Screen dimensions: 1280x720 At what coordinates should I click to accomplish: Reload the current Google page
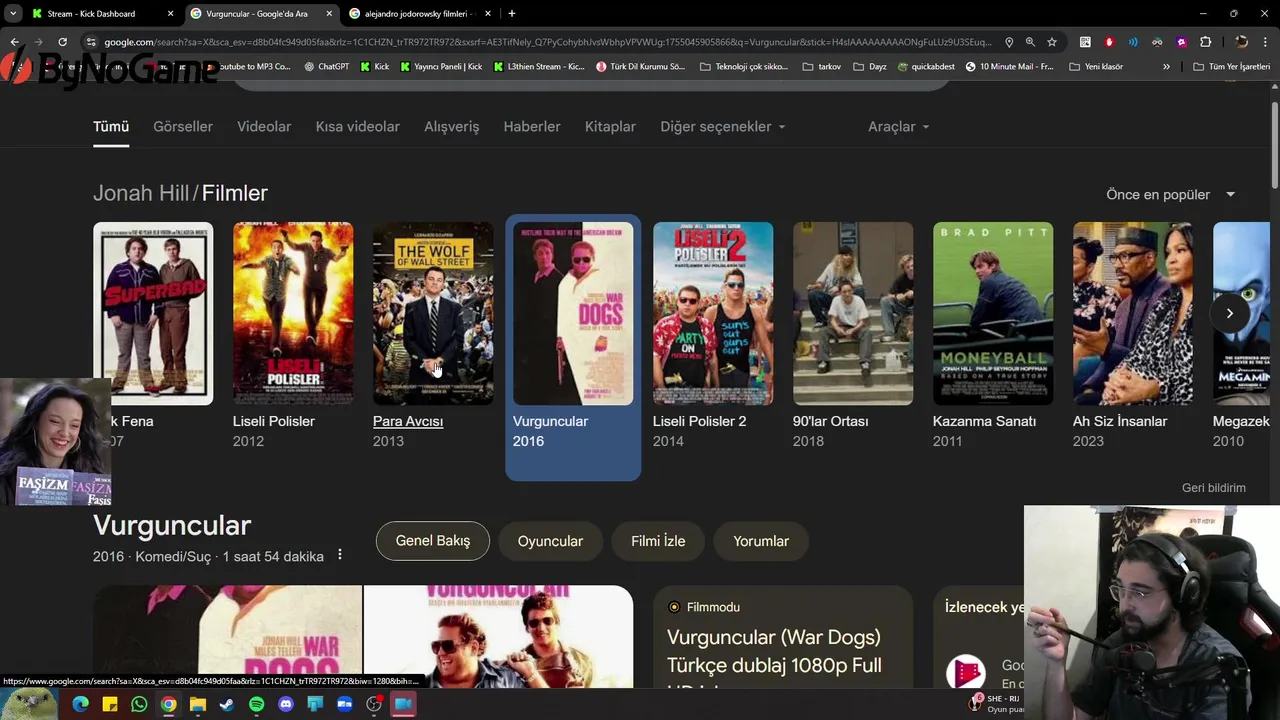tap(62, 42)
